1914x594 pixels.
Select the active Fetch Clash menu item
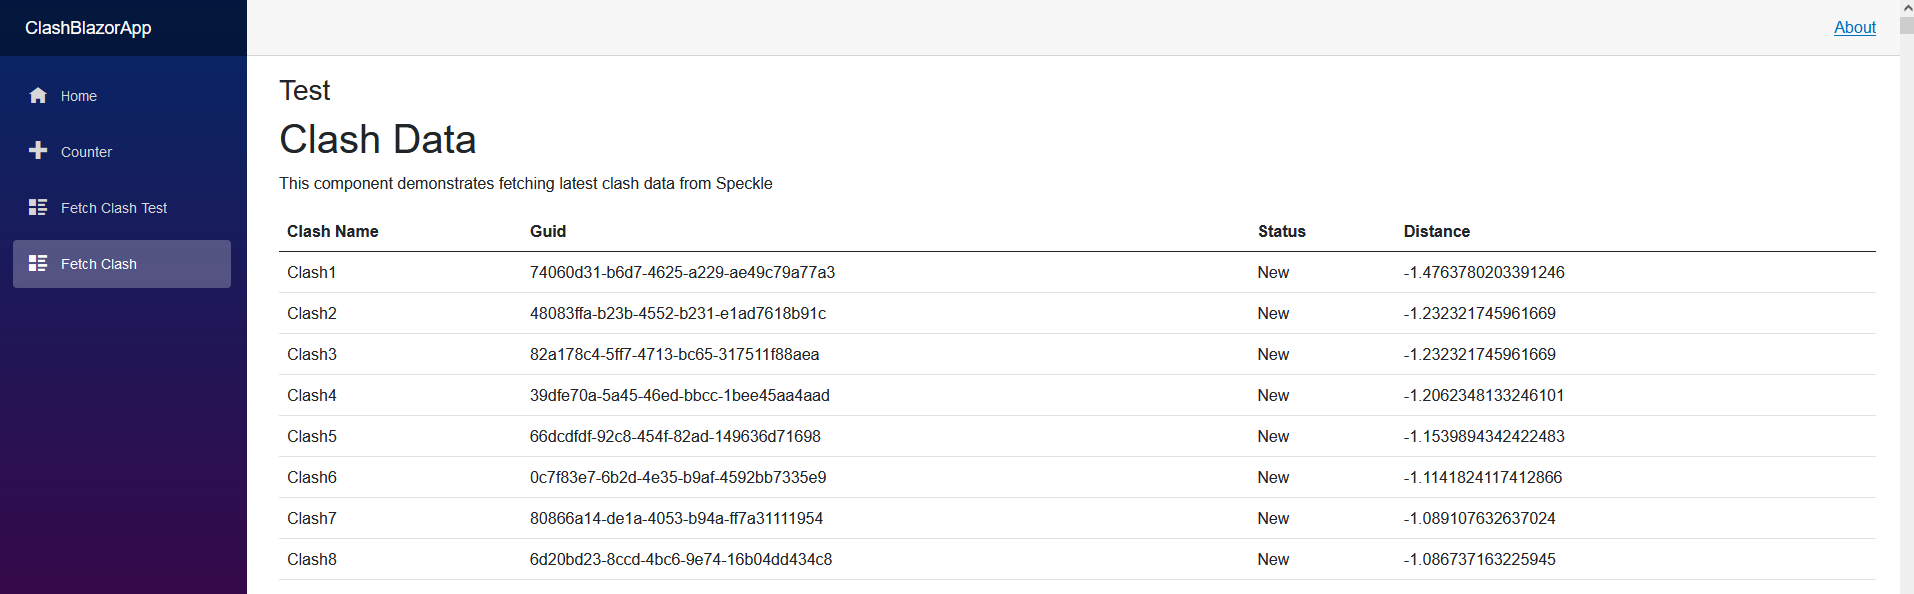(x=122, y=264)
